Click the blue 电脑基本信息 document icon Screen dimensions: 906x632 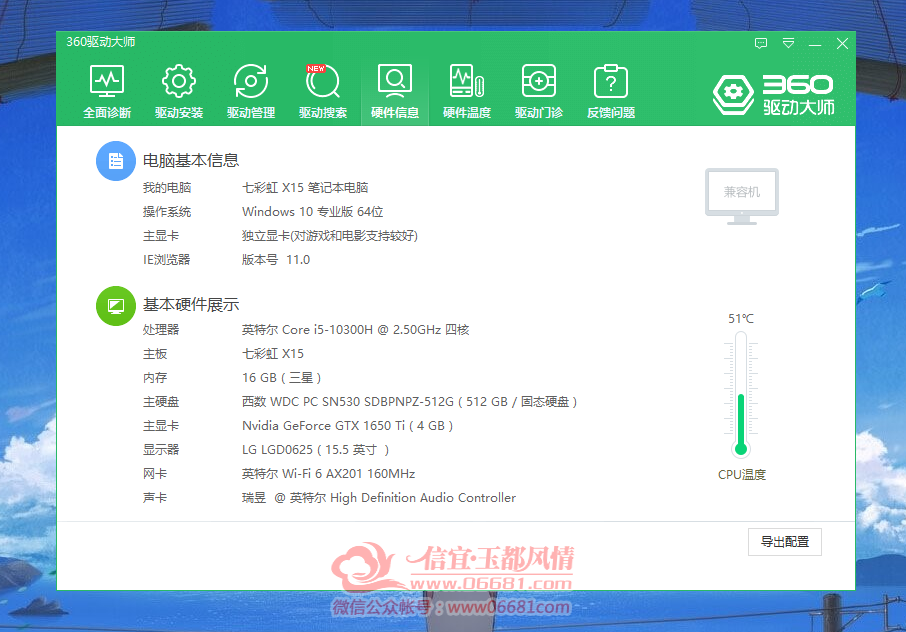(x=116, y=161)
